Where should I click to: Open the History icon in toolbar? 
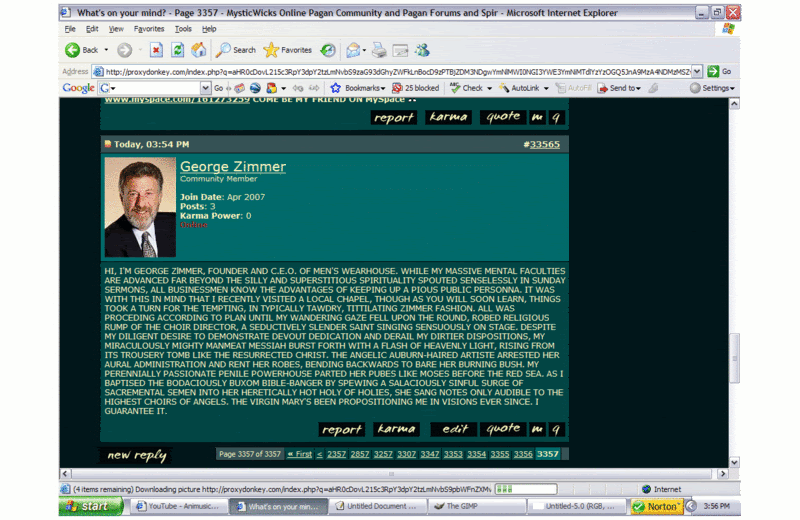pos(328,50)
